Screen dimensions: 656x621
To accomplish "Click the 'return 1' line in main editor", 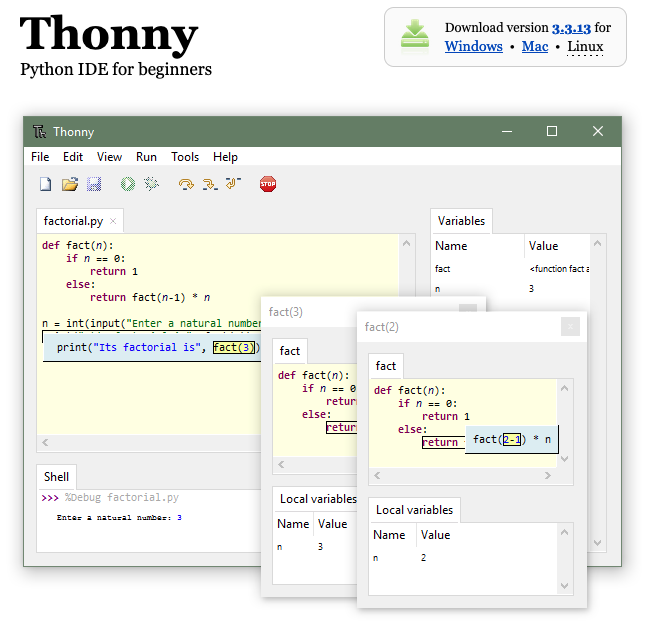I will click(114, 272).
